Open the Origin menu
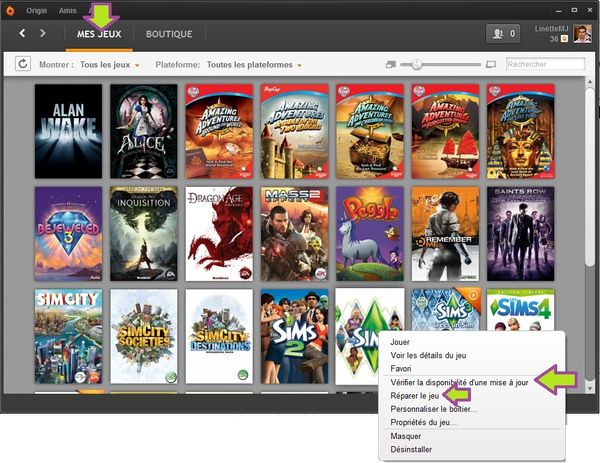 pyautogui.click(x=36, y=11)
